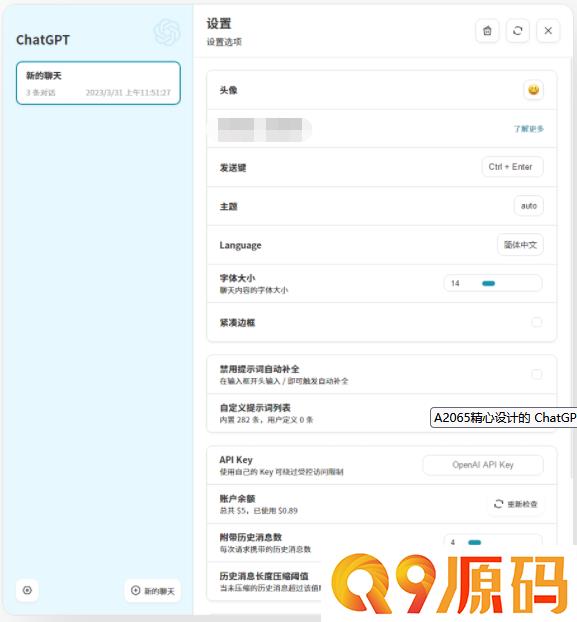Open the Language dropdown showing 简体中文
This screenshot has height=622, width=577.
pos(520,245)
